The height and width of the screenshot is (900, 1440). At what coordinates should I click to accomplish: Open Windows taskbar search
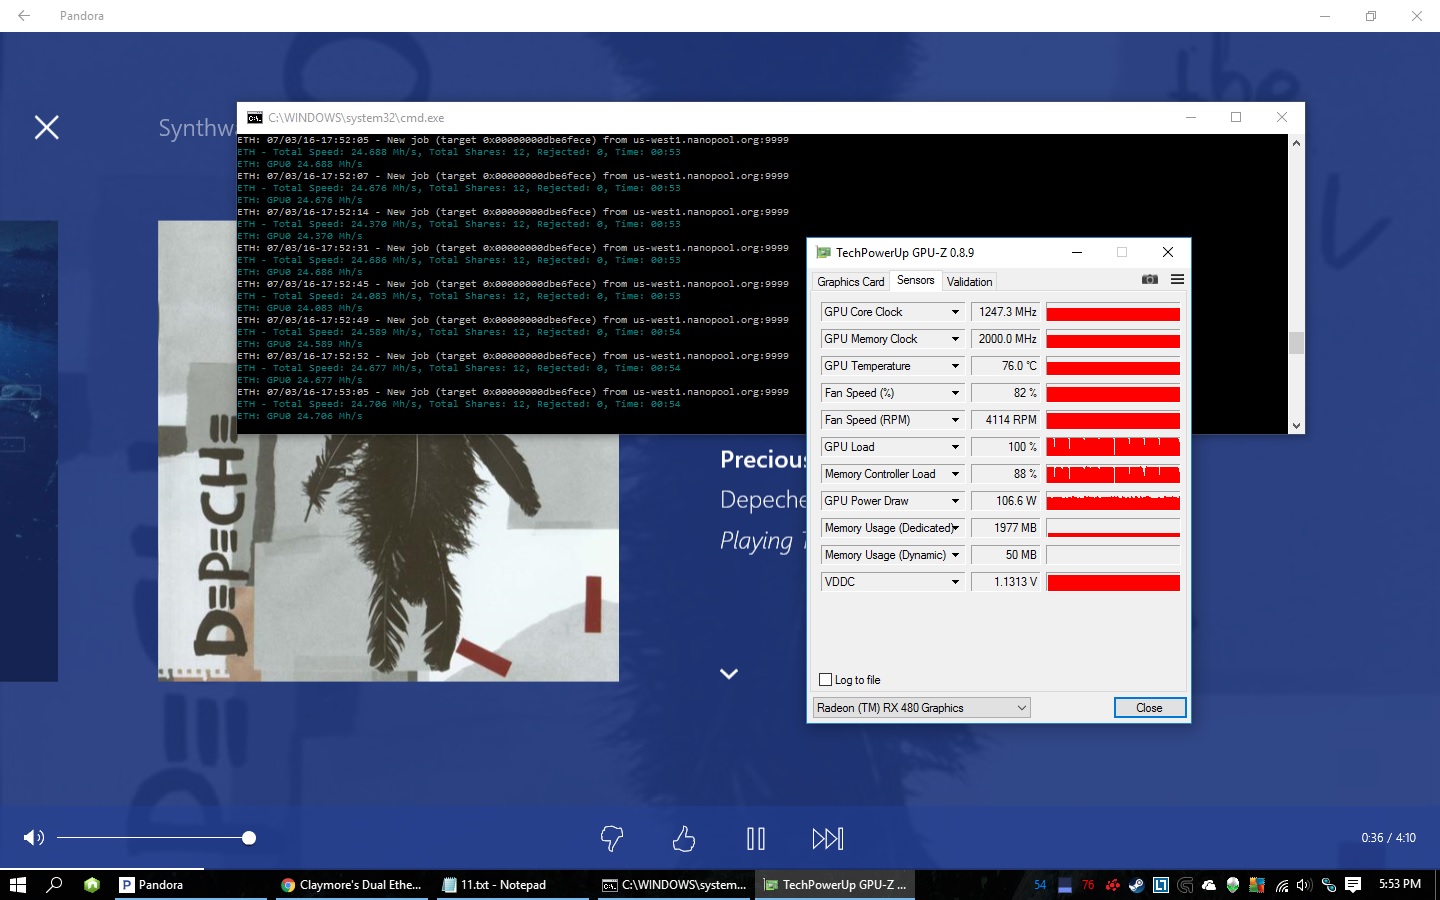[x=55, y=885]
